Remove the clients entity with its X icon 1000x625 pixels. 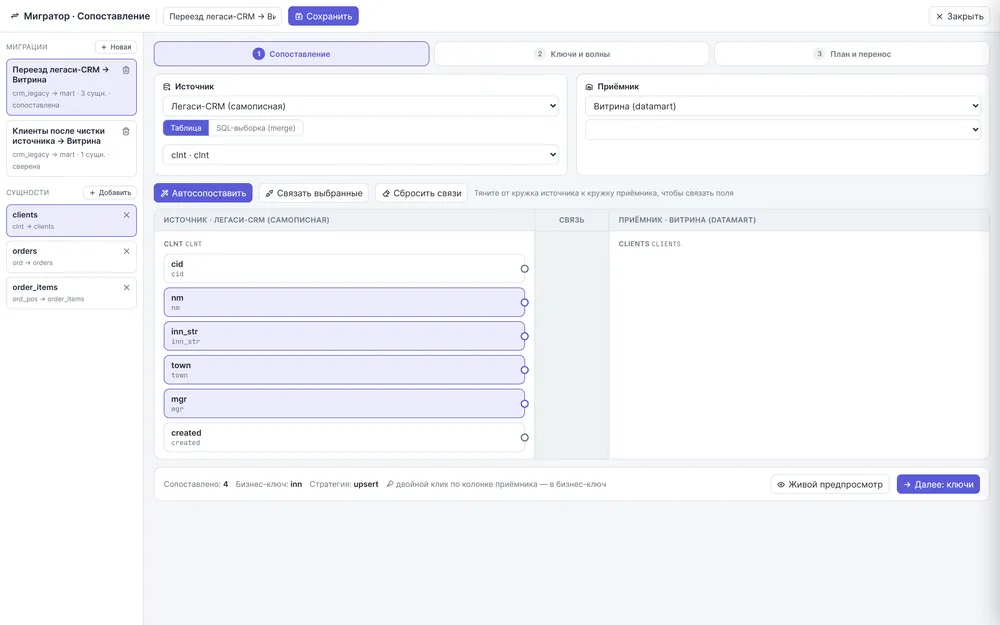pos(126,215)
